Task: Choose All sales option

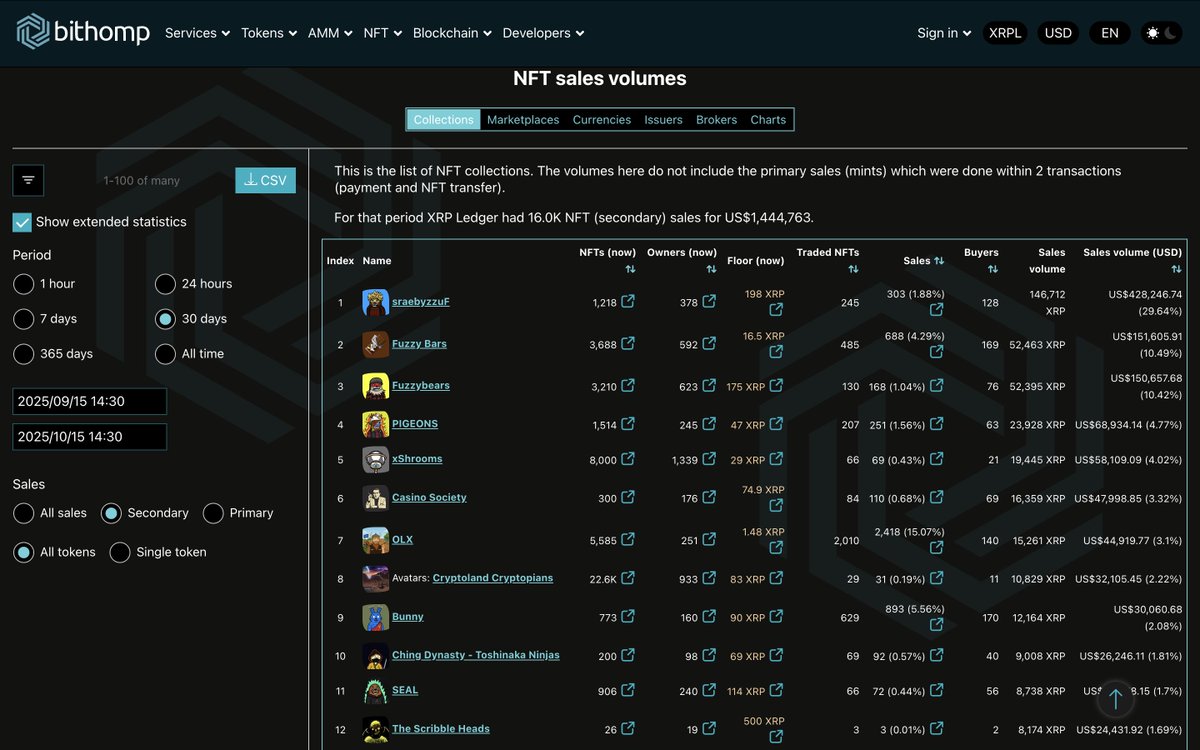Action: point(24,513)
